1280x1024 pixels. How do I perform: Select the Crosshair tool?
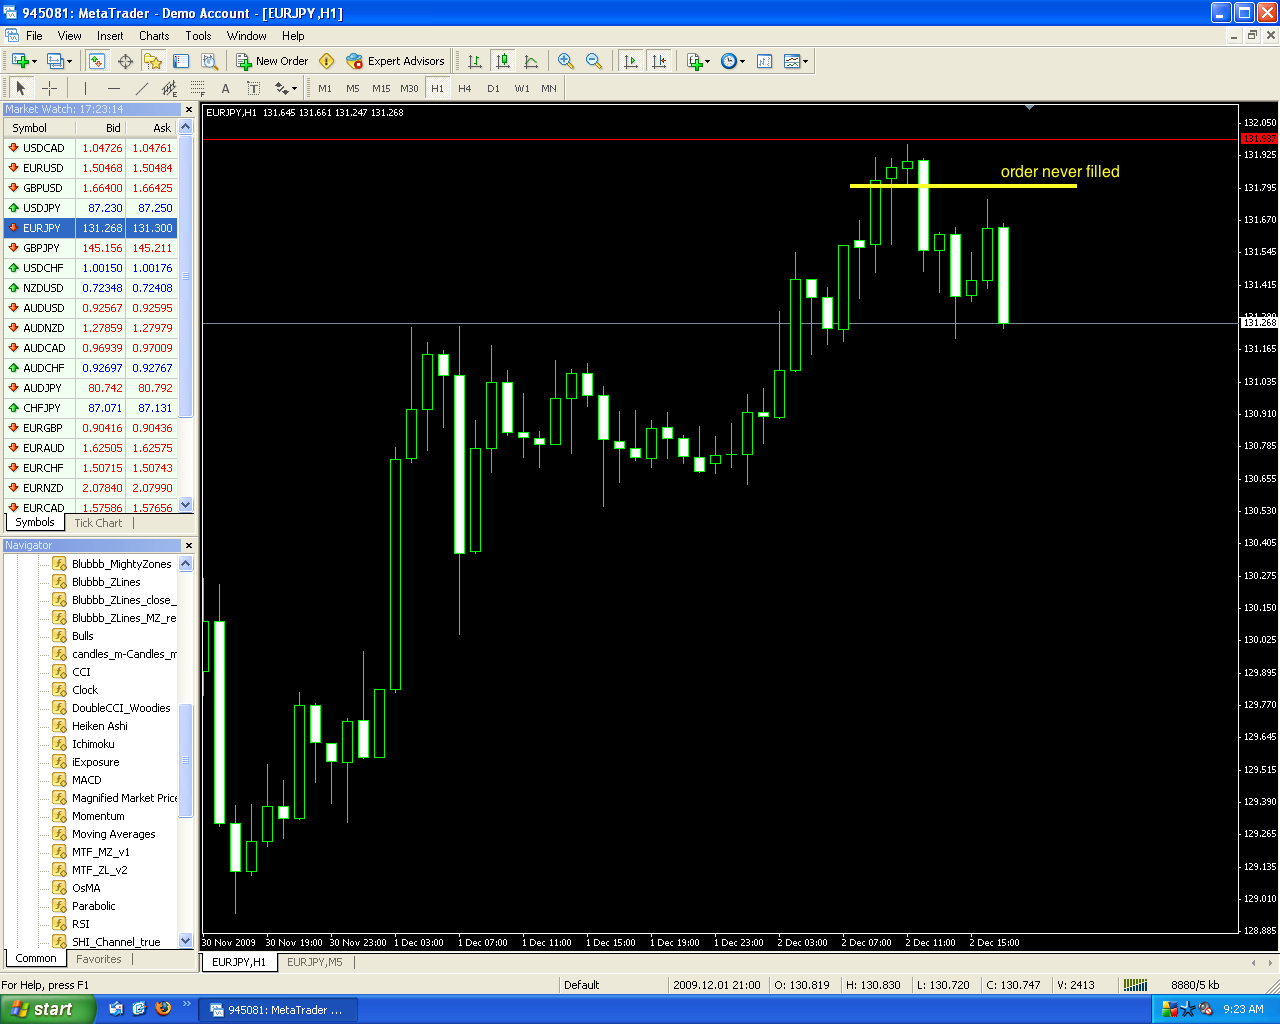coord(49,88)
